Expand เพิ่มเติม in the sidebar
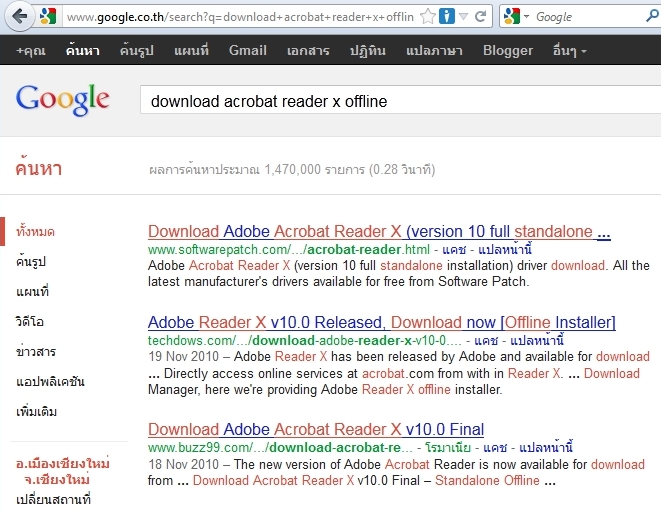The height and width of the screenshot is (511, 661). 36,411
